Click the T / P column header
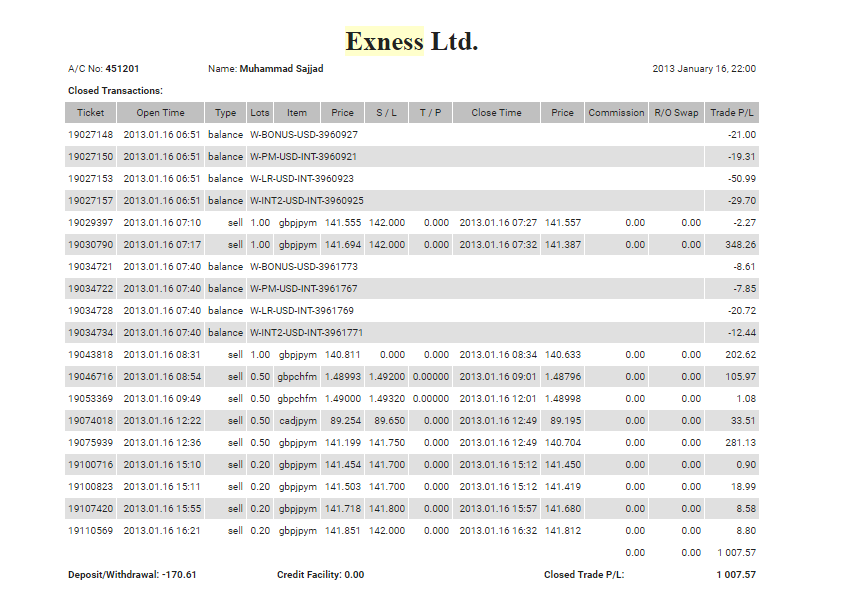 click(430, 112)
